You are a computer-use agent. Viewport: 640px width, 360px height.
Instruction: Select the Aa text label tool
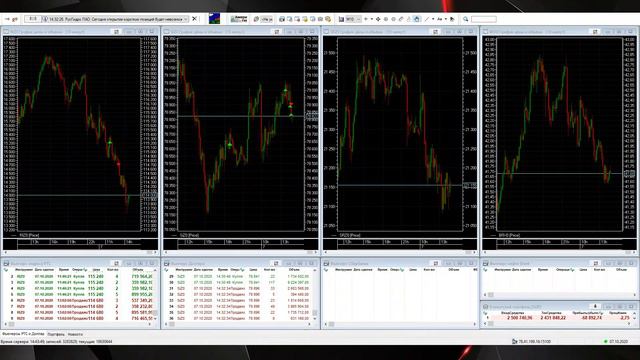pos(440,19)
